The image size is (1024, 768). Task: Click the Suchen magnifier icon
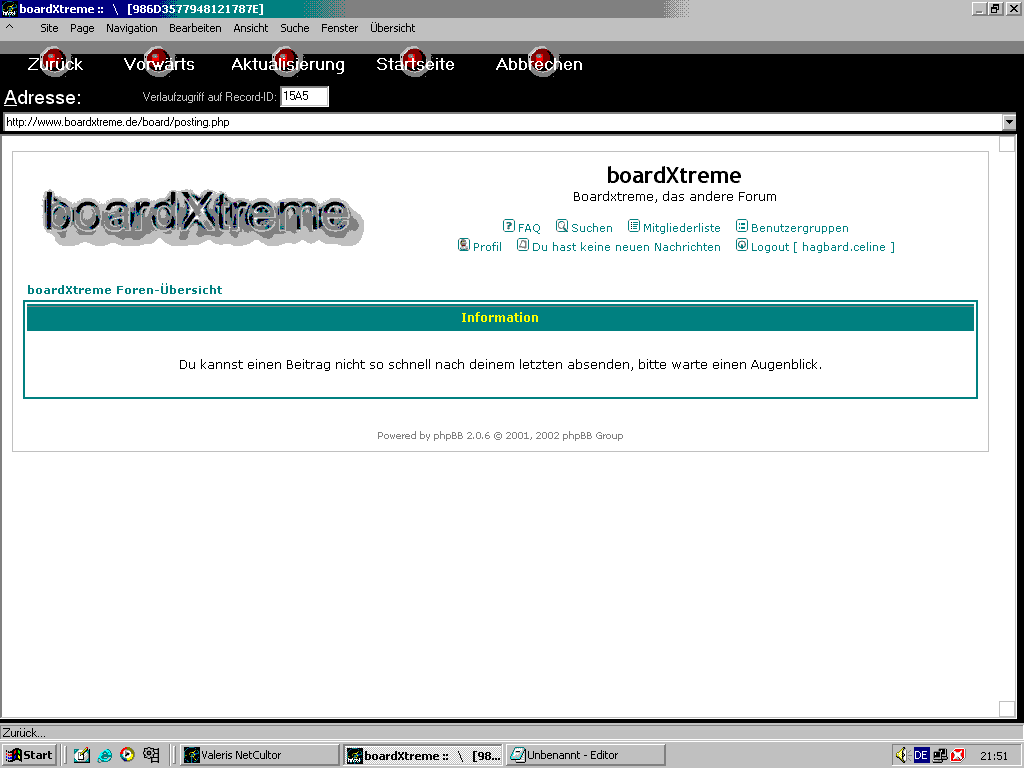(562, 227)
